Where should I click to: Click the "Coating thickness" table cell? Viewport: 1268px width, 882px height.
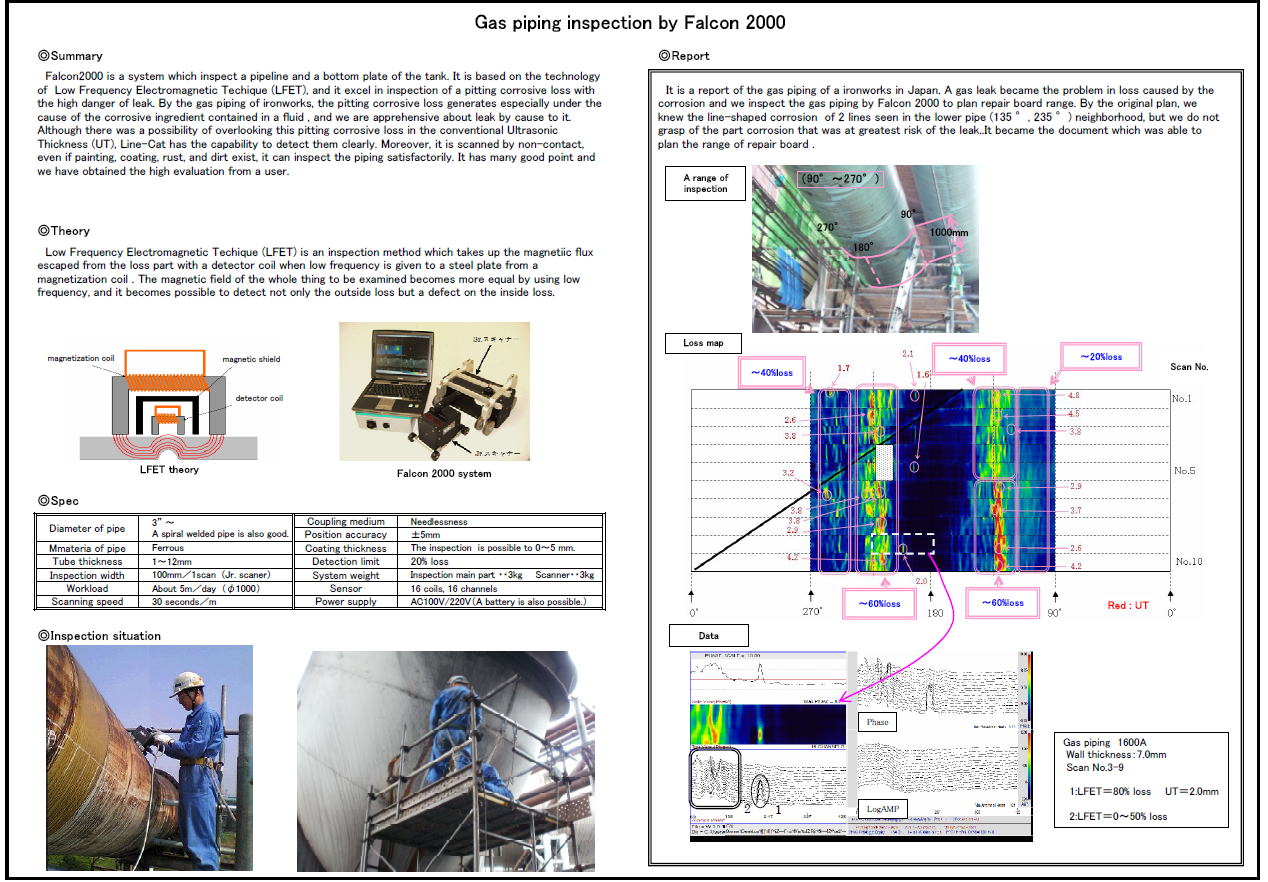click(x=345, y=548)
